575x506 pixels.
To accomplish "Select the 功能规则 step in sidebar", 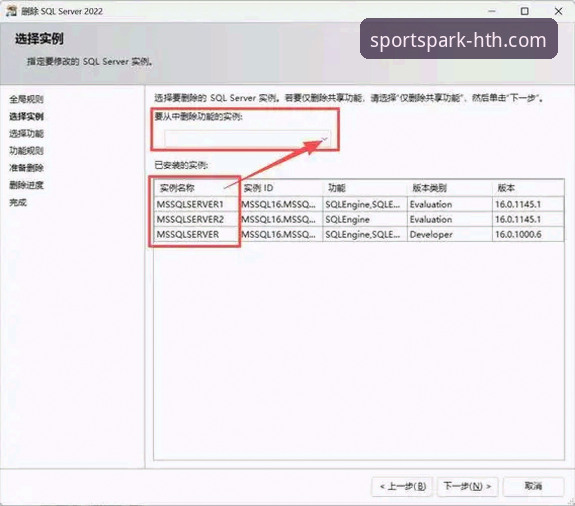I will [26, 151].
